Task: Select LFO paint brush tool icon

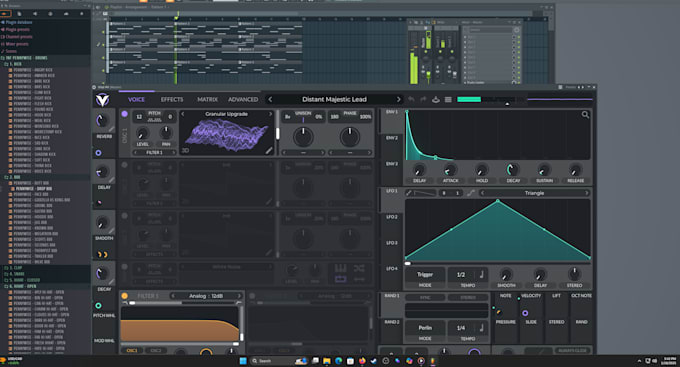Action: [x=409, y=193]
